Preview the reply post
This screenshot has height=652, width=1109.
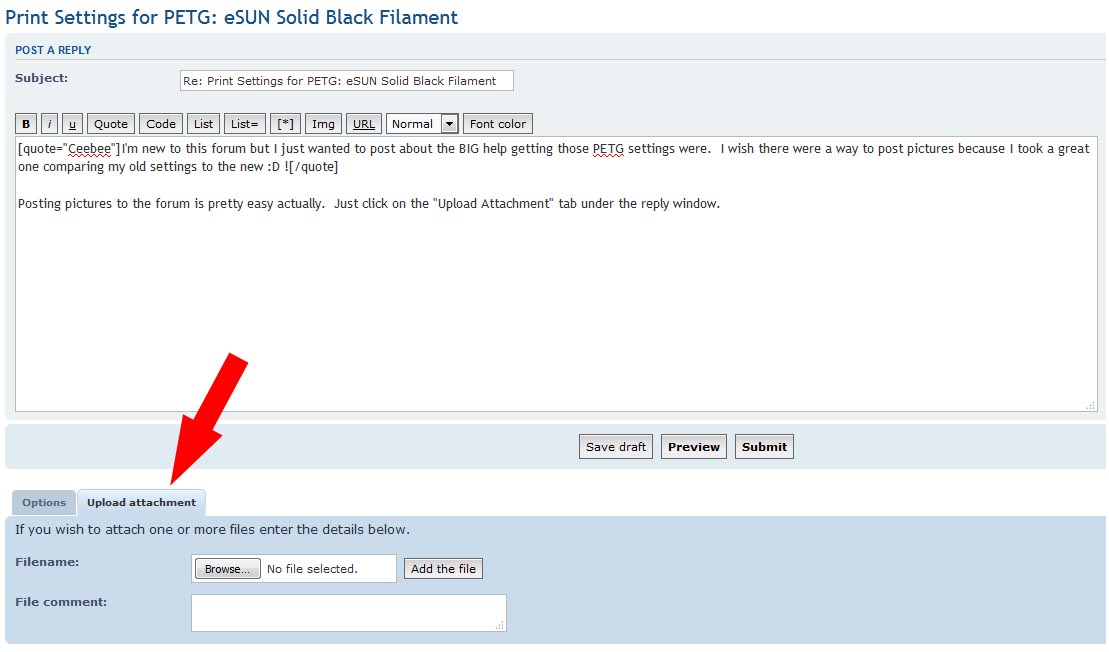point(694,447)
